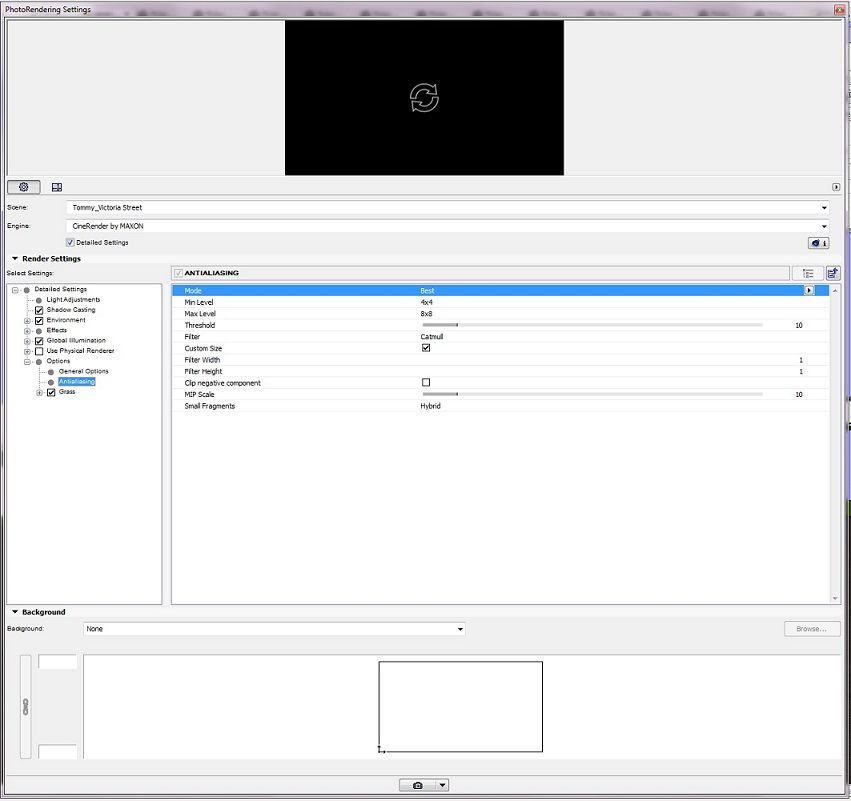Collapse the Render Settings section

(x=13, y=258)
